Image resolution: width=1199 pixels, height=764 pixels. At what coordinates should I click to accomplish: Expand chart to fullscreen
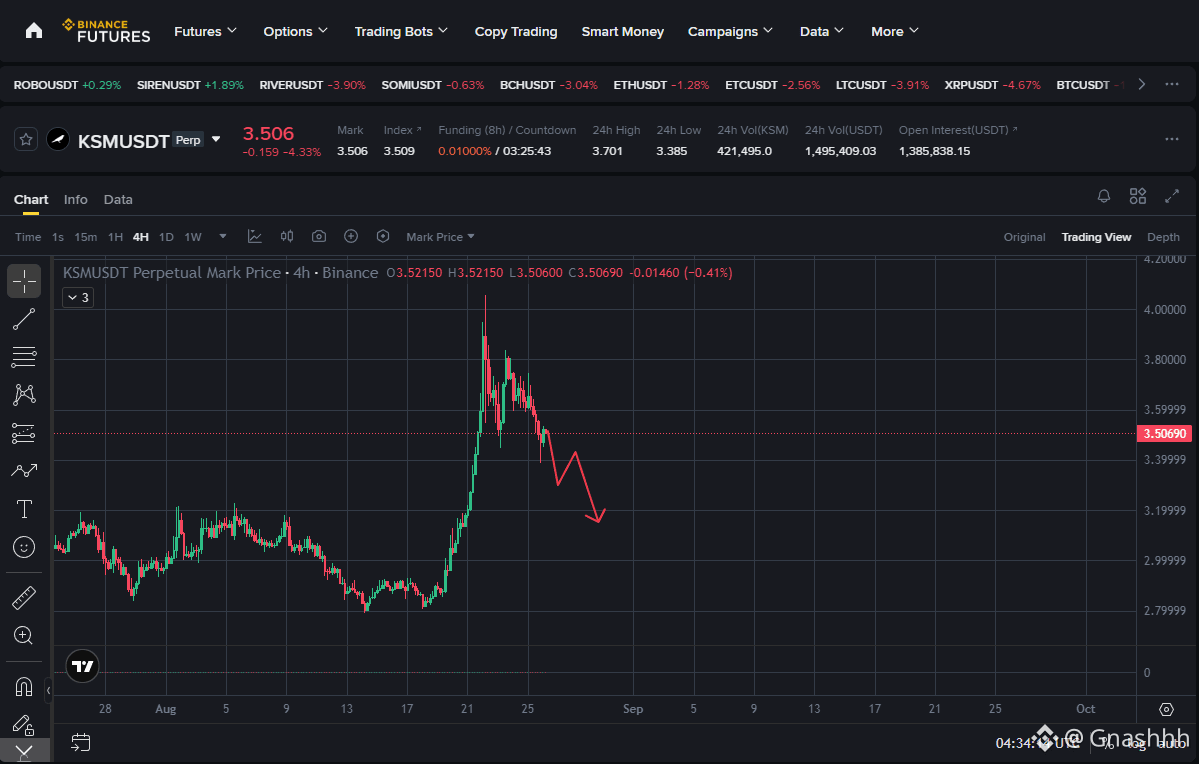click(1171, 197)
